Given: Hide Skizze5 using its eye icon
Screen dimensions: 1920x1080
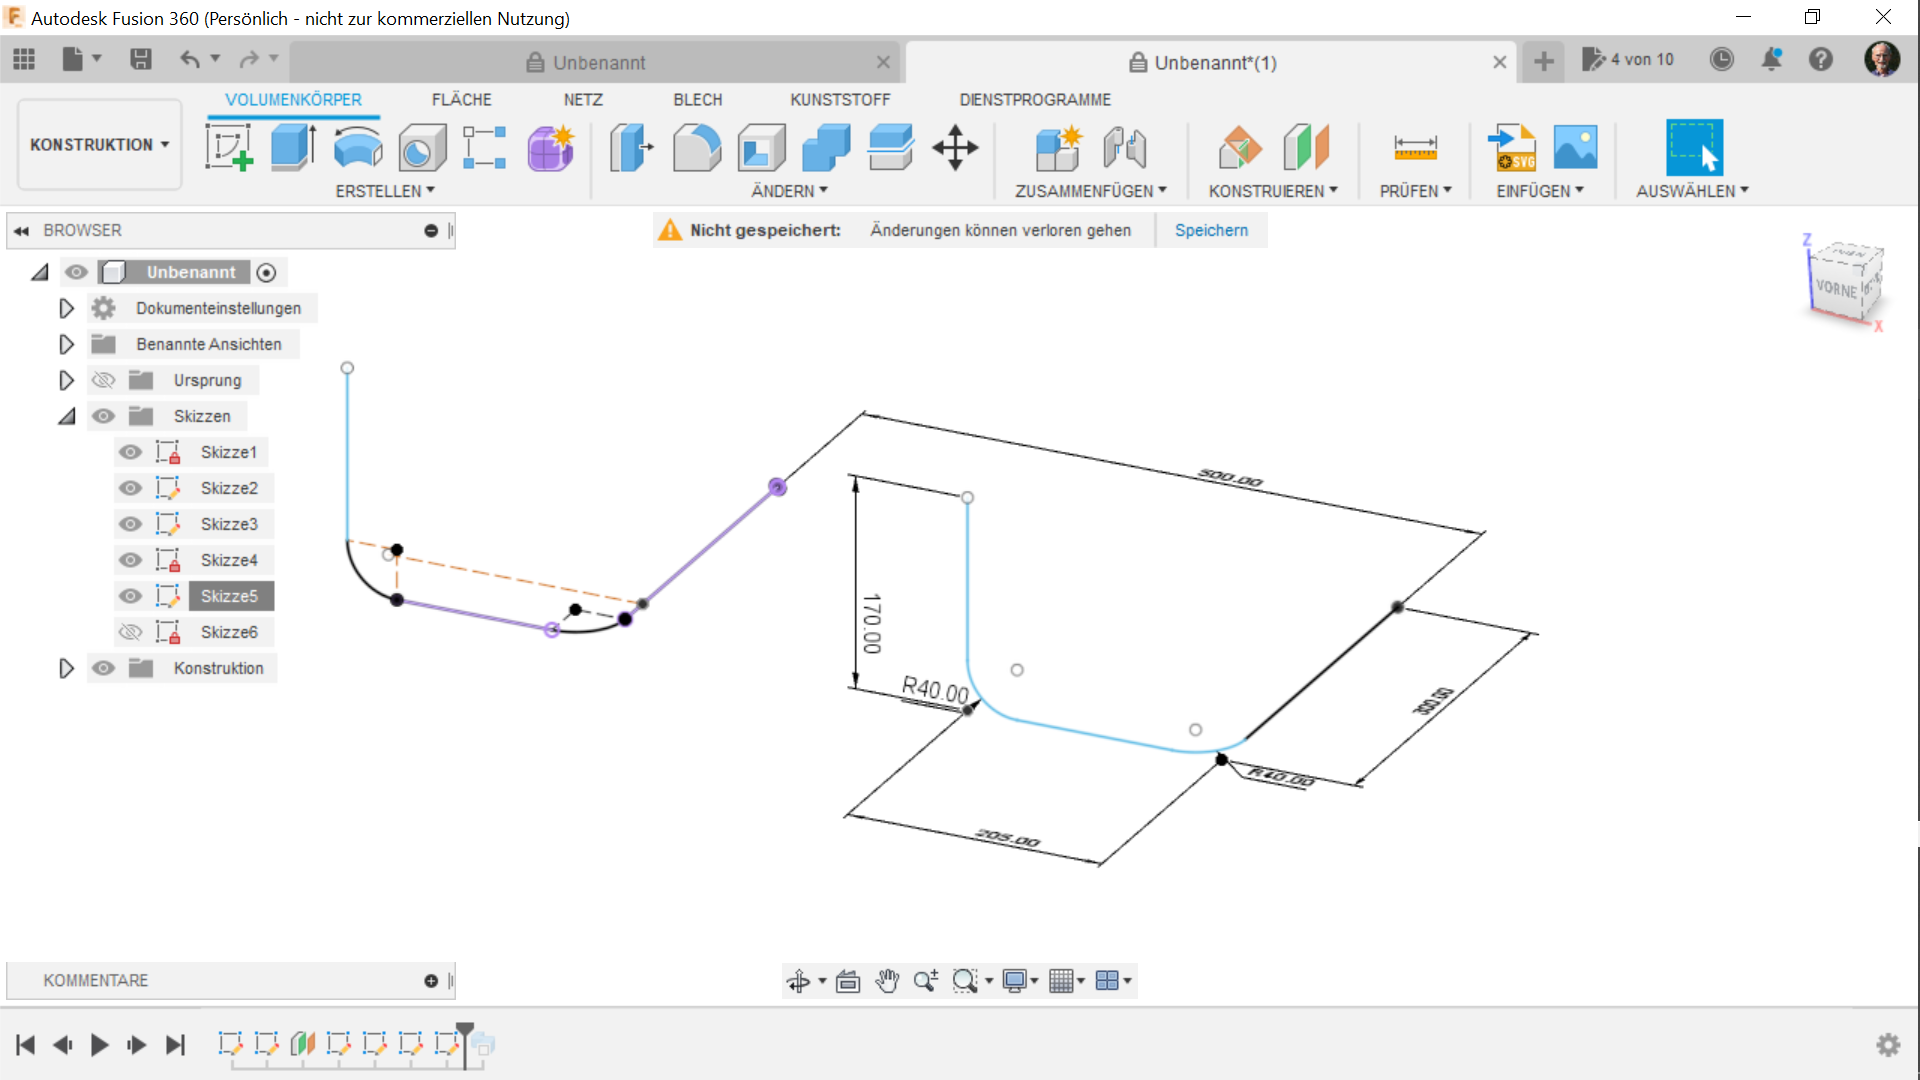Looking at the screenshot, I should 130,596.
